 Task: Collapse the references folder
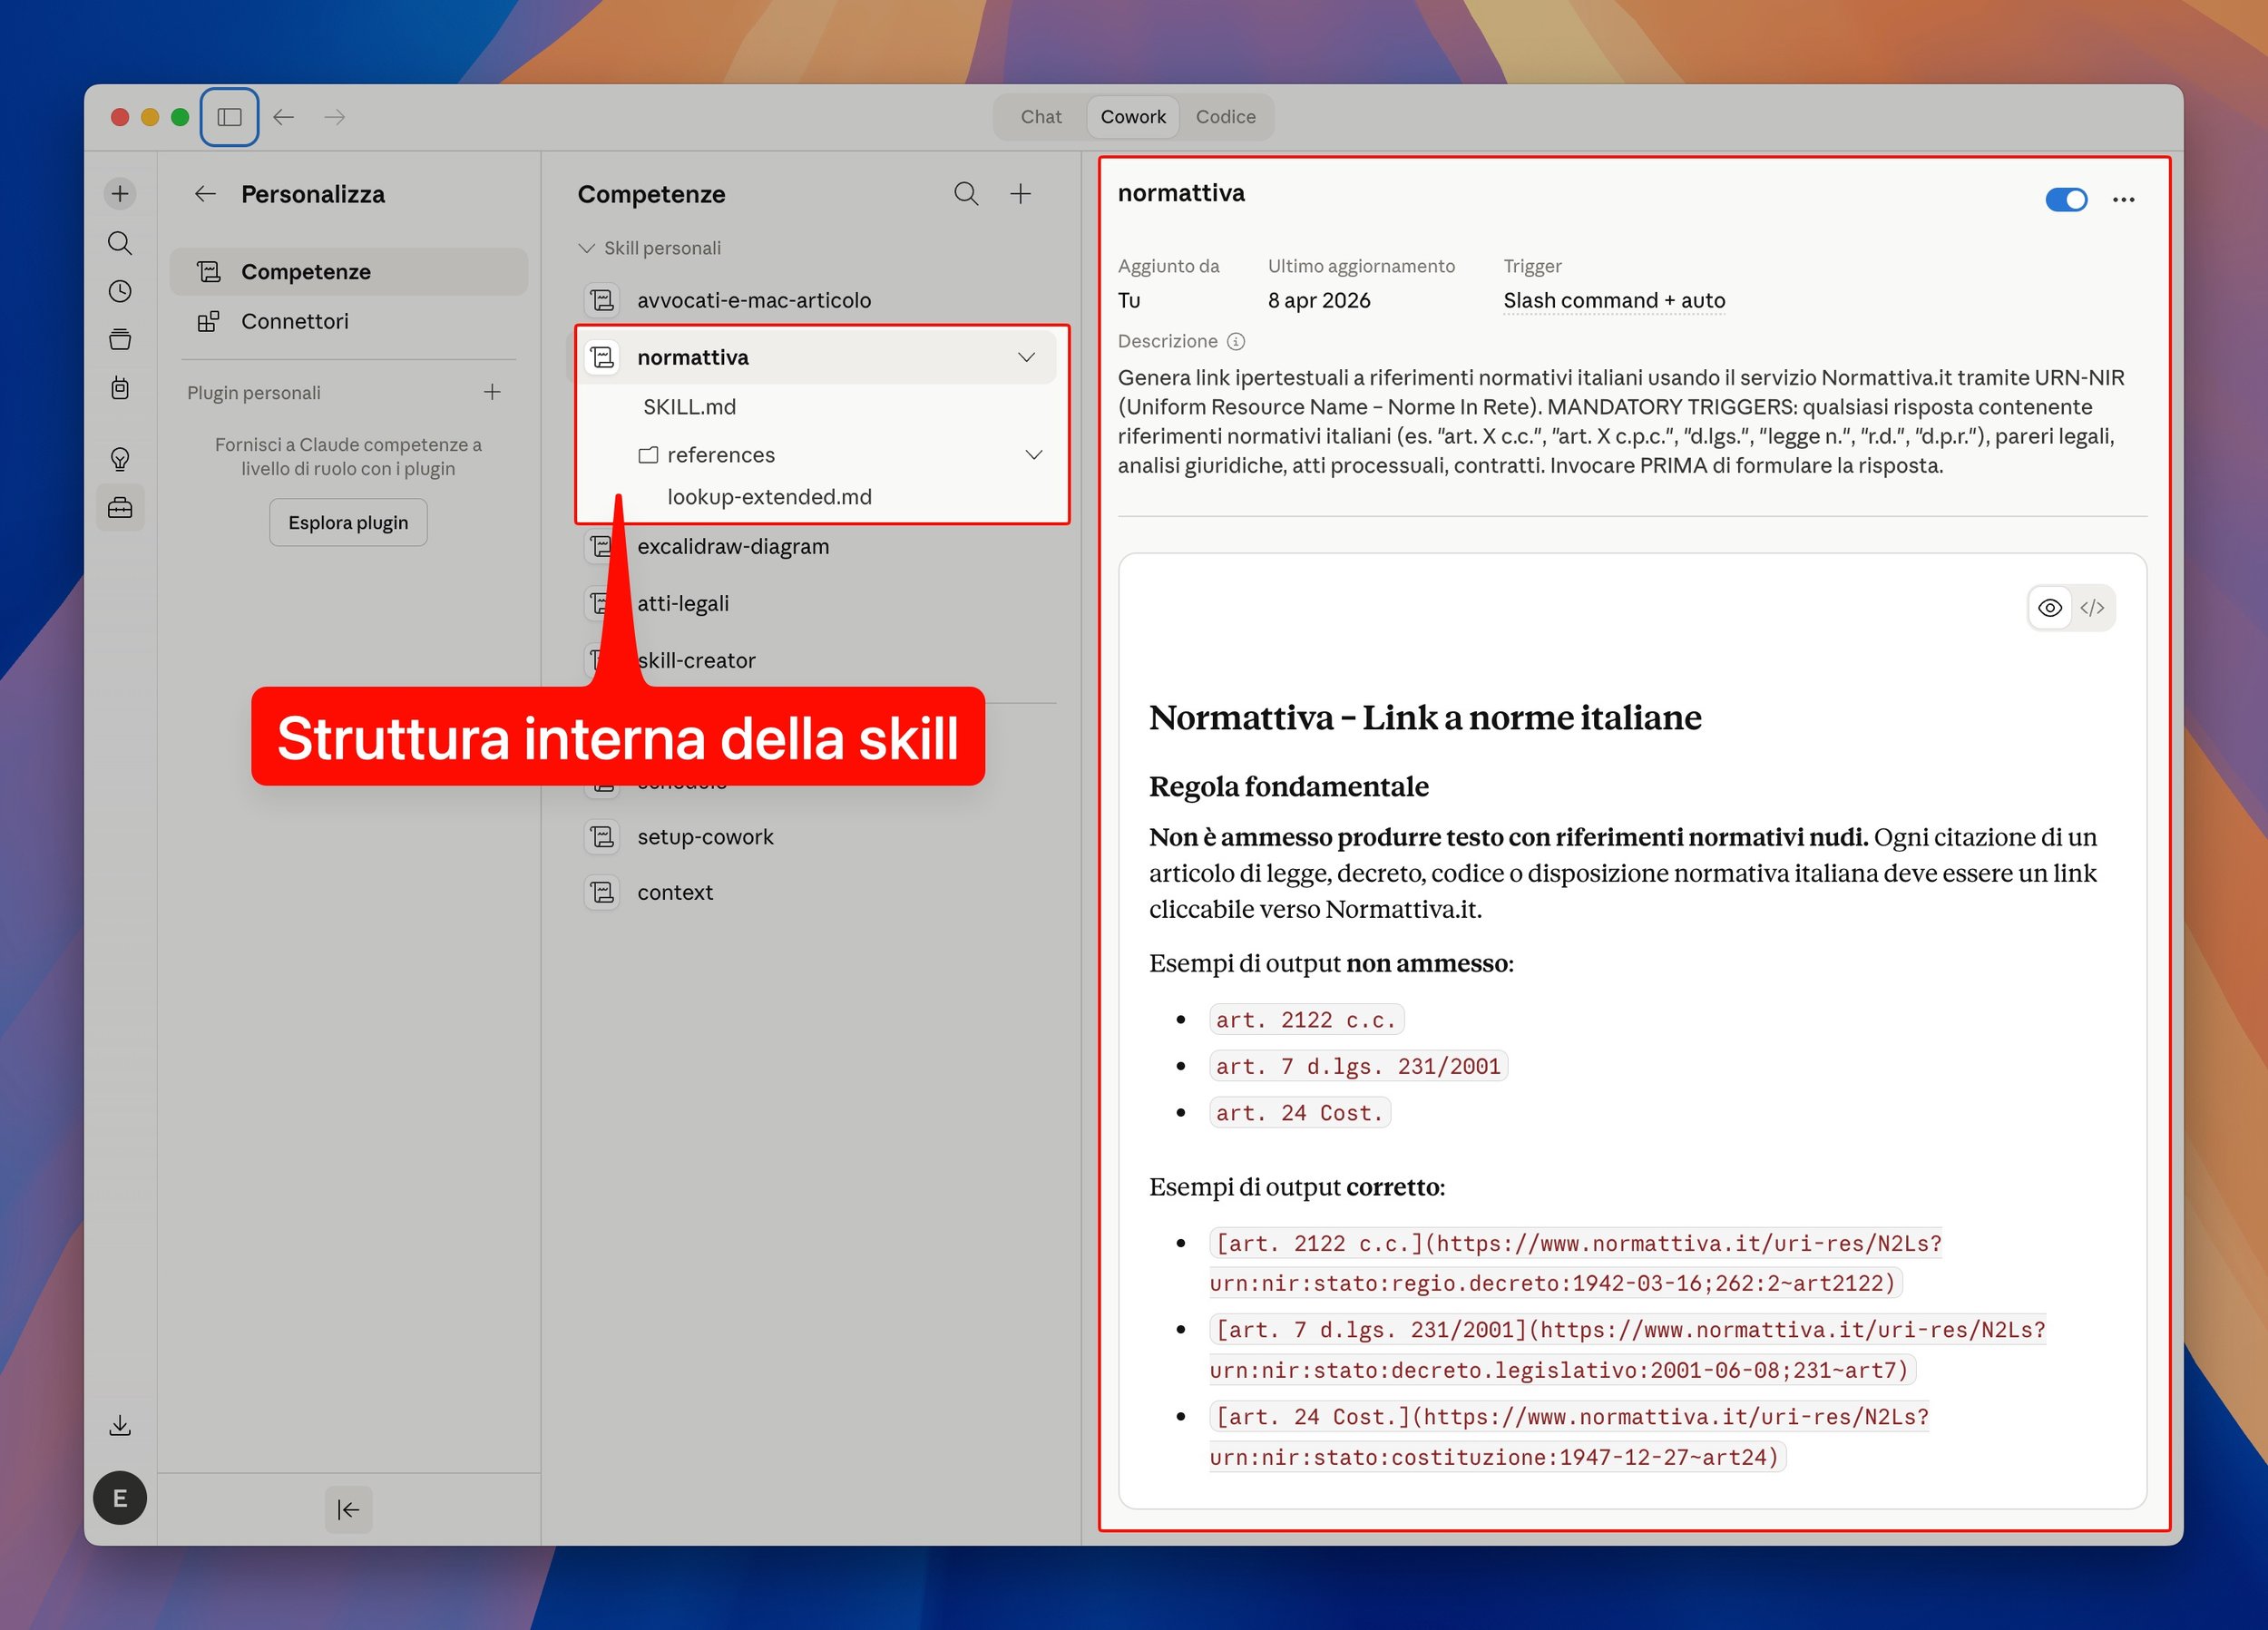1034,455
